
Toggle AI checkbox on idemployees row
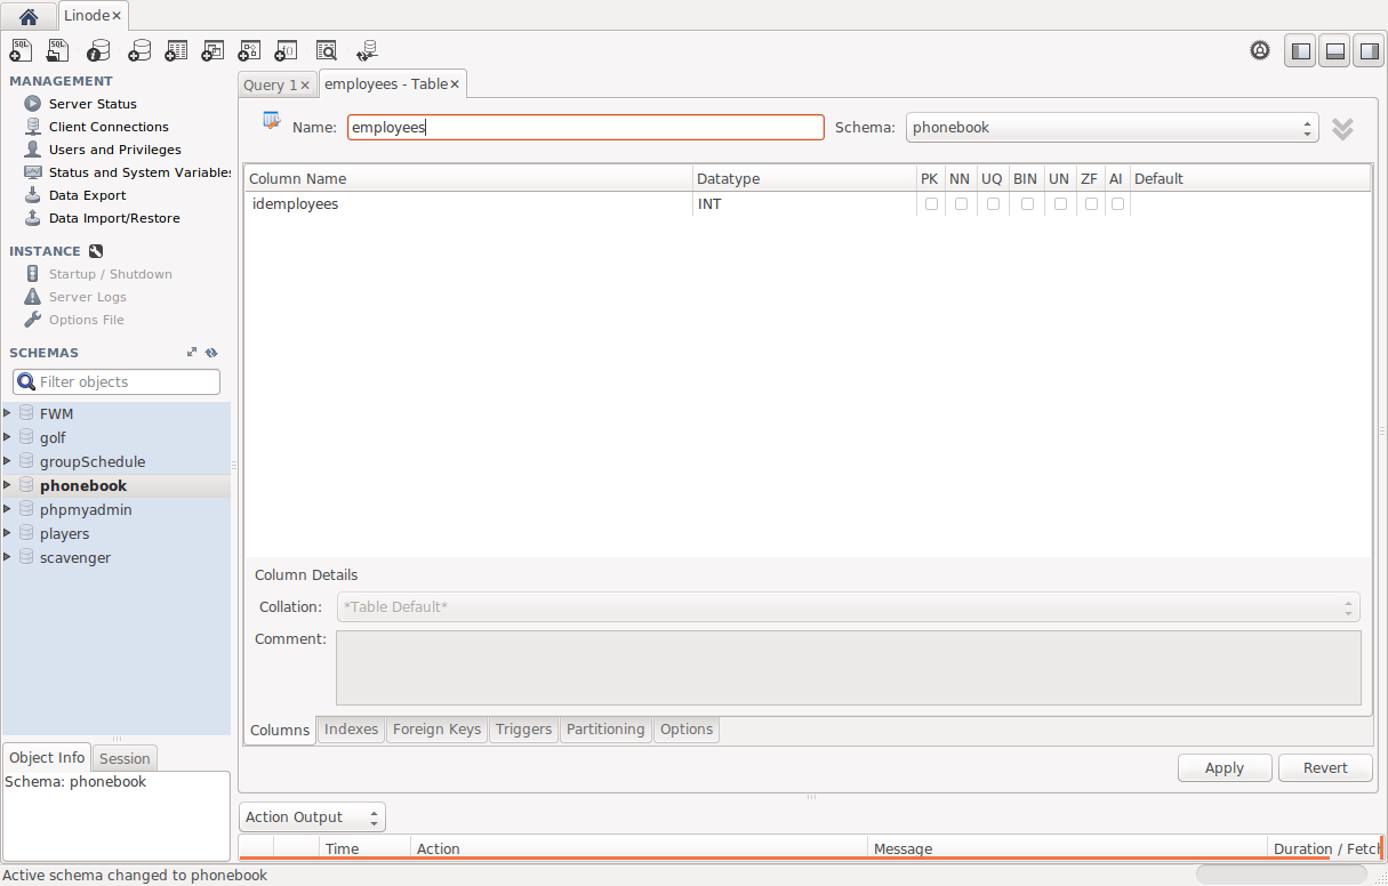click(1116, 203)
